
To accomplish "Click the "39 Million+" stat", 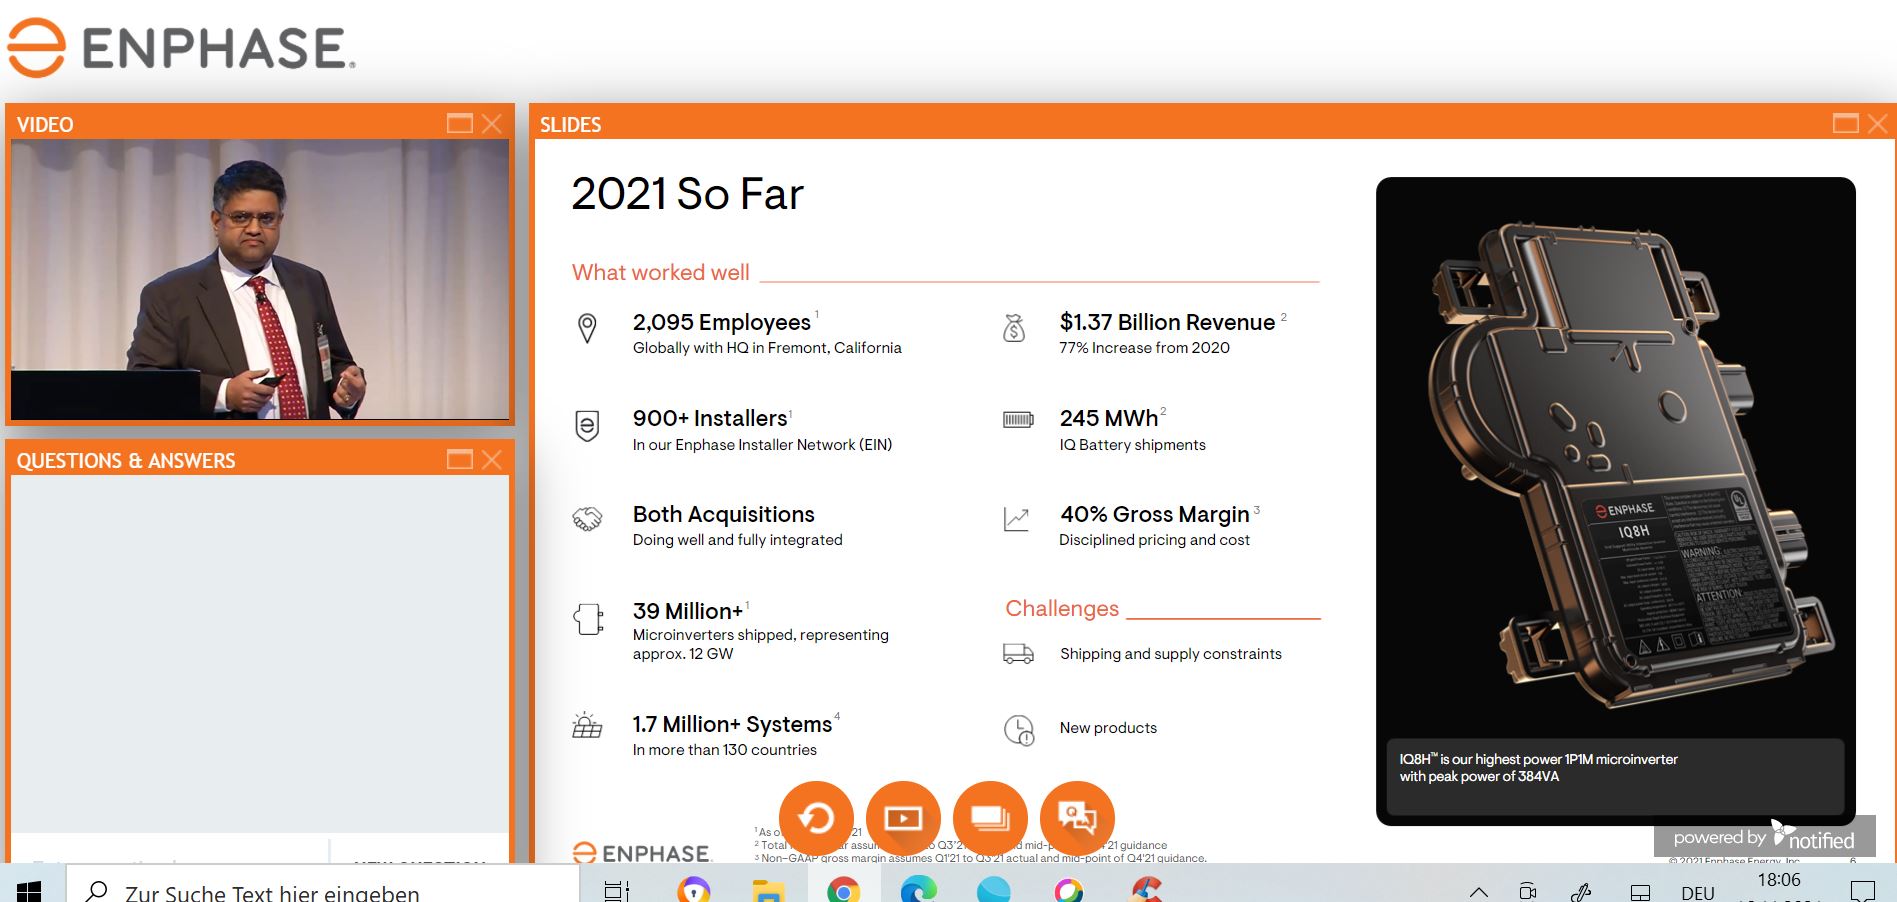I will (688, 610).
